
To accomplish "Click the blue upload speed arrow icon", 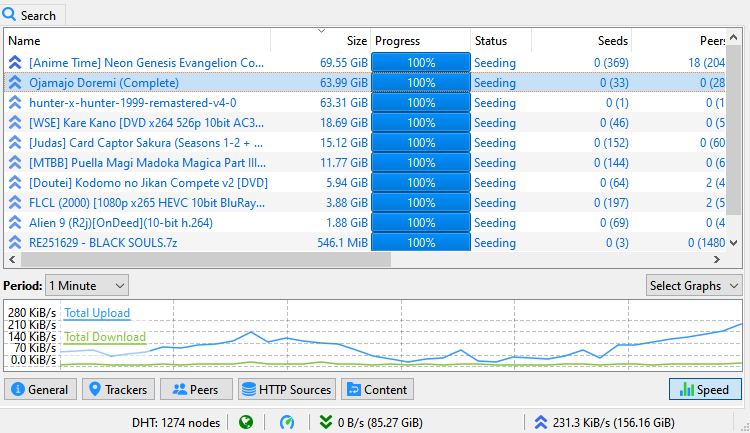I will pos(540,422).
